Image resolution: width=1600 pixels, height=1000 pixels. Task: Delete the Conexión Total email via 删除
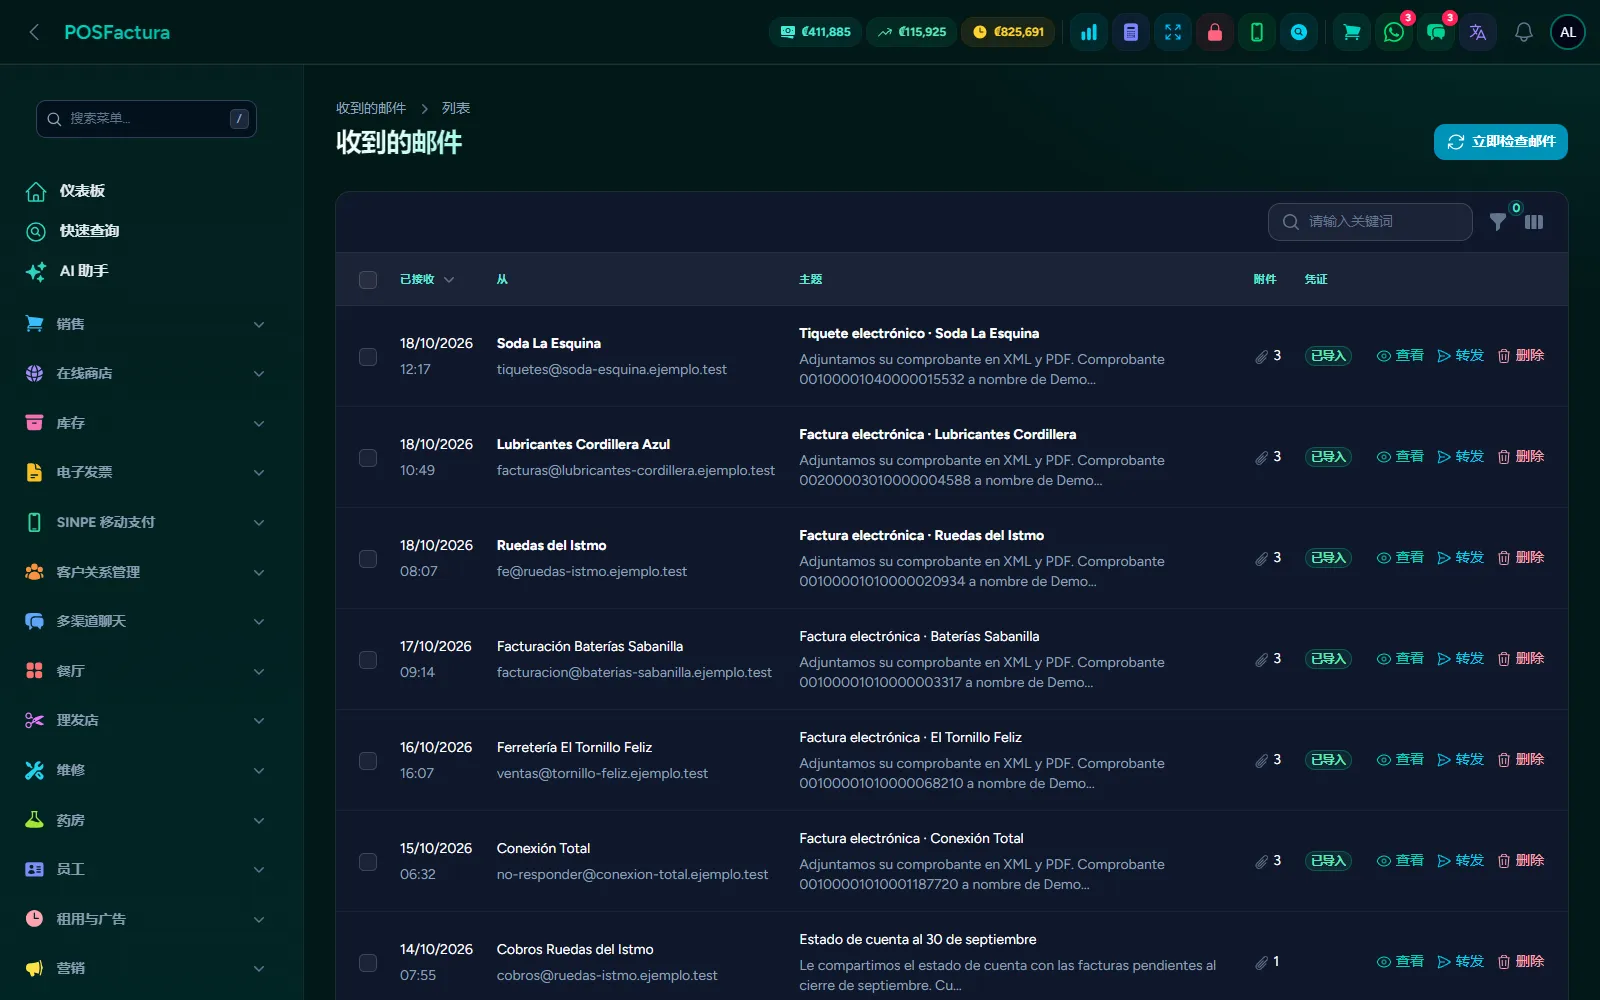(x=1521, y=861)
